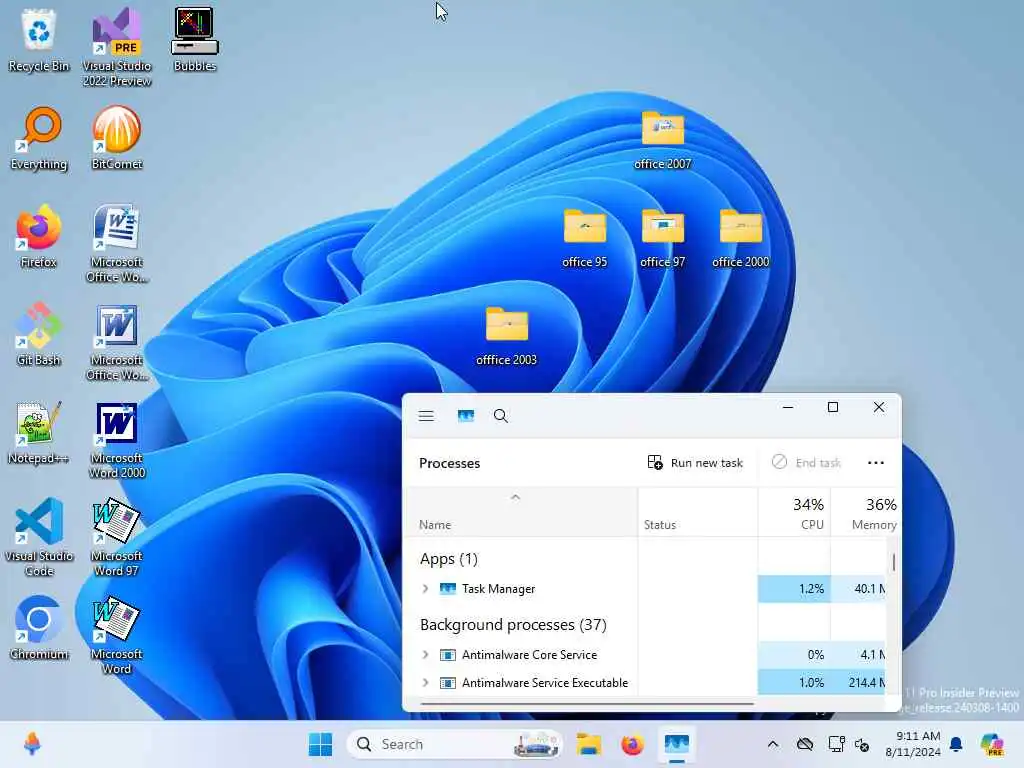1024x768 pixels.
Task: Click the Task Manager search icon
Action: (501, 416)
